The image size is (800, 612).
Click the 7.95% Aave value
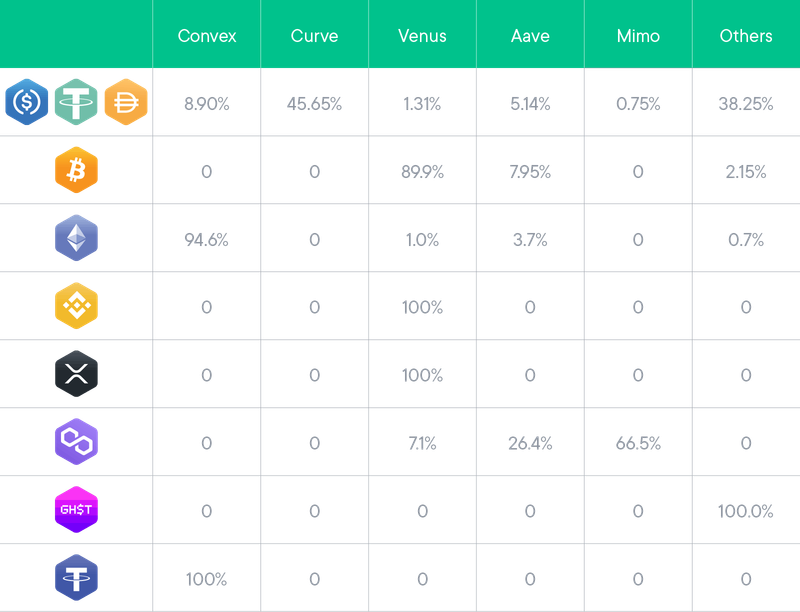click(530, 171)
